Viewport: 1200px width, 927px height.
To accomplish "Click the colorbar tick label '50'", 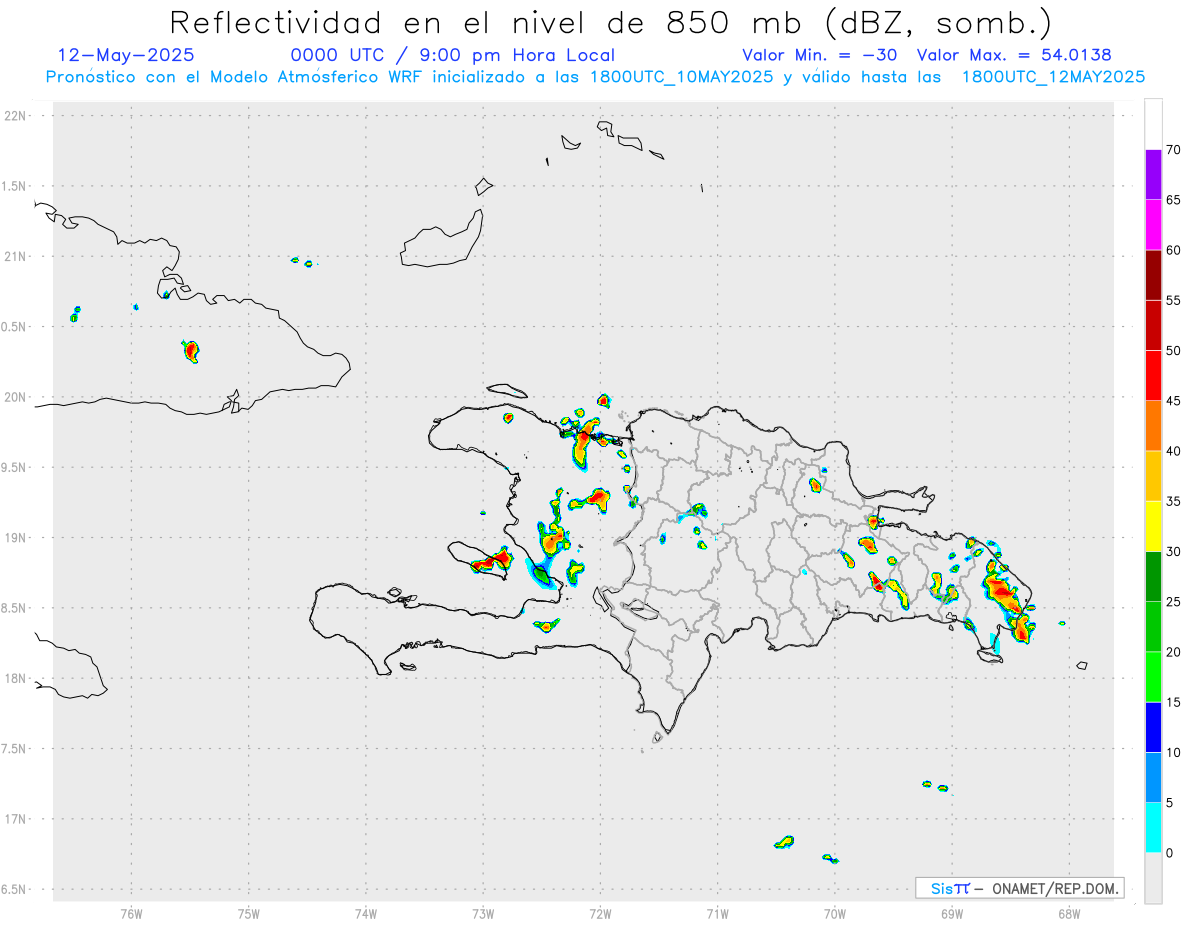I will [x=1174, y=351].
